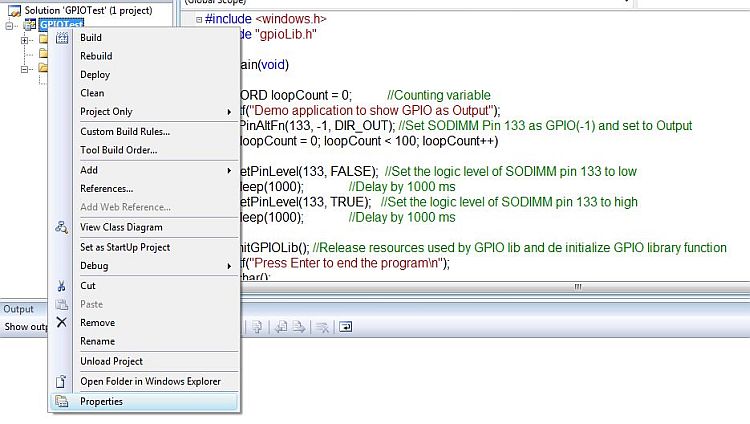Click Go to Previous Message icon in Output

coord(281,327)
